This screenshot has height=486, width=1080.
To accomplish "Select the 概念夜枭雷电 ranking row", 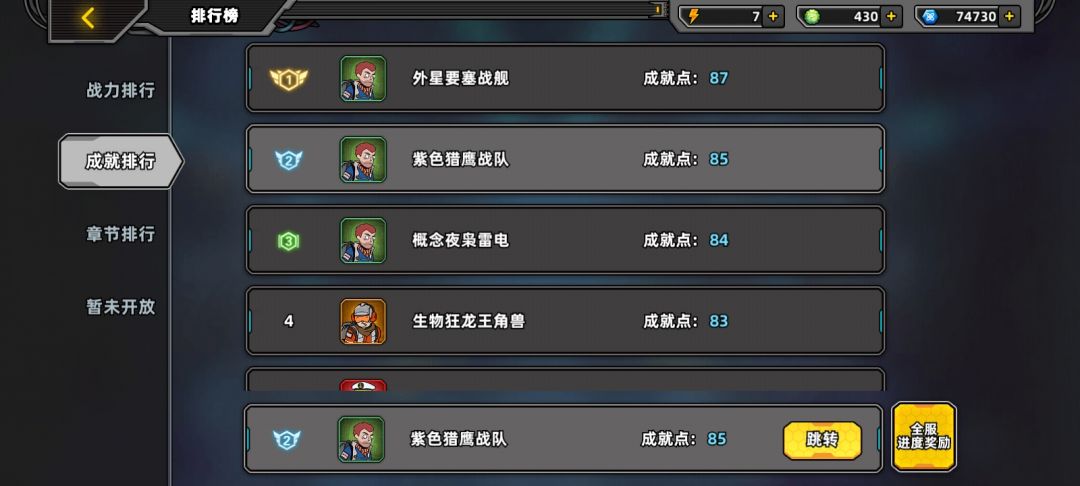I will click(565, 240).
